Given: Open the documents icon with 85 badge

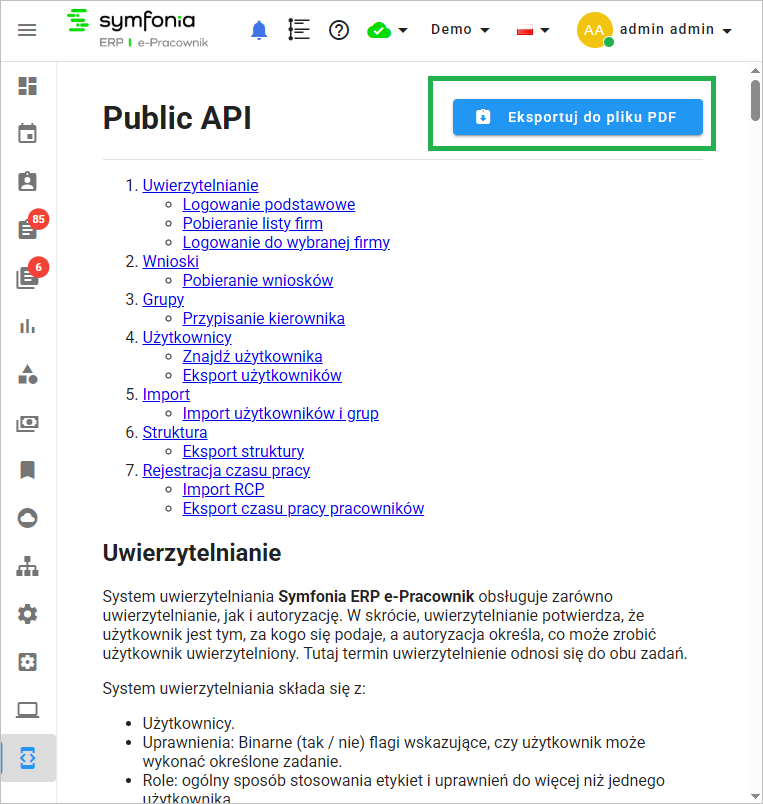Looking at the screenshot, I should click(x=28, y=229).
